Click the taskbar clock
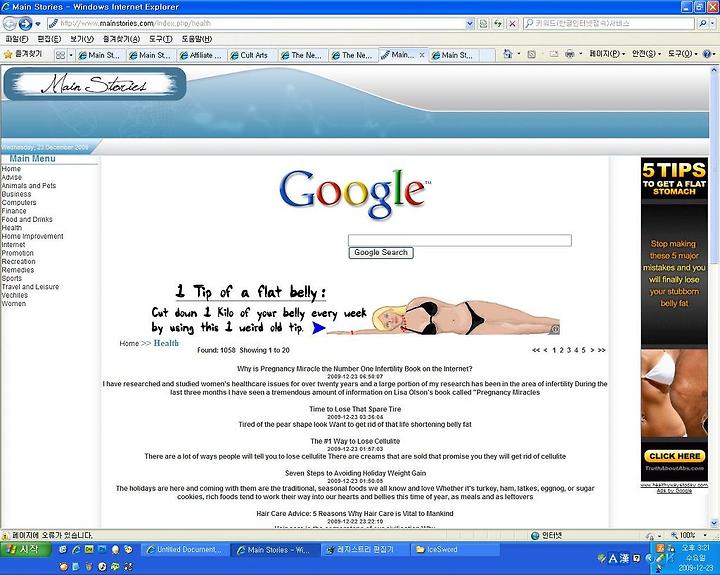Viewport: 720px width, 575px height. [x=695, y=558]
